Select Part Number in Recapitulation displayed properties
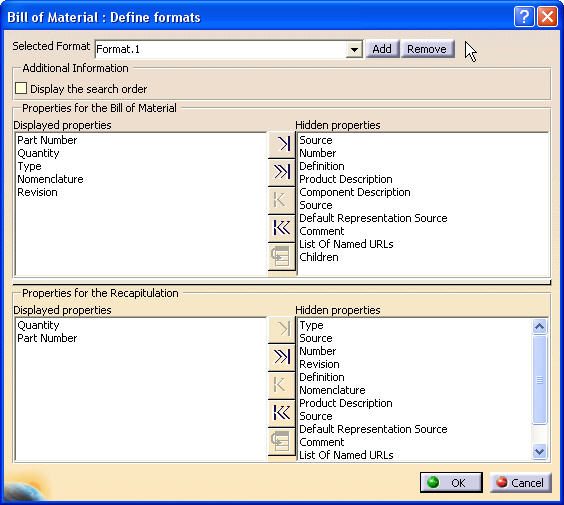 tap(47, 338)
